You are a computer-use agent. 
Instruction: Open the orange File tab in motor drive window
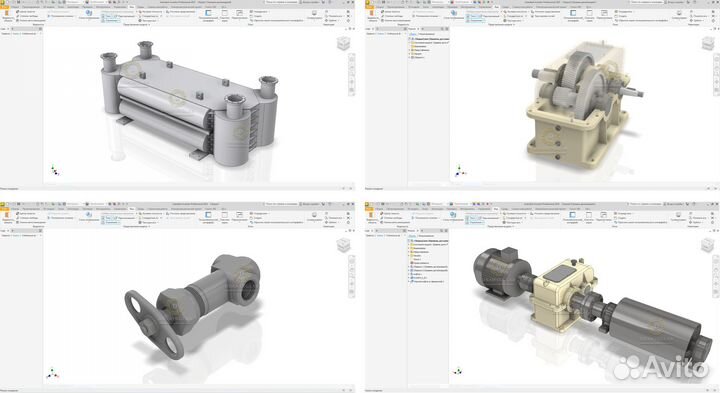pos(369,209)
